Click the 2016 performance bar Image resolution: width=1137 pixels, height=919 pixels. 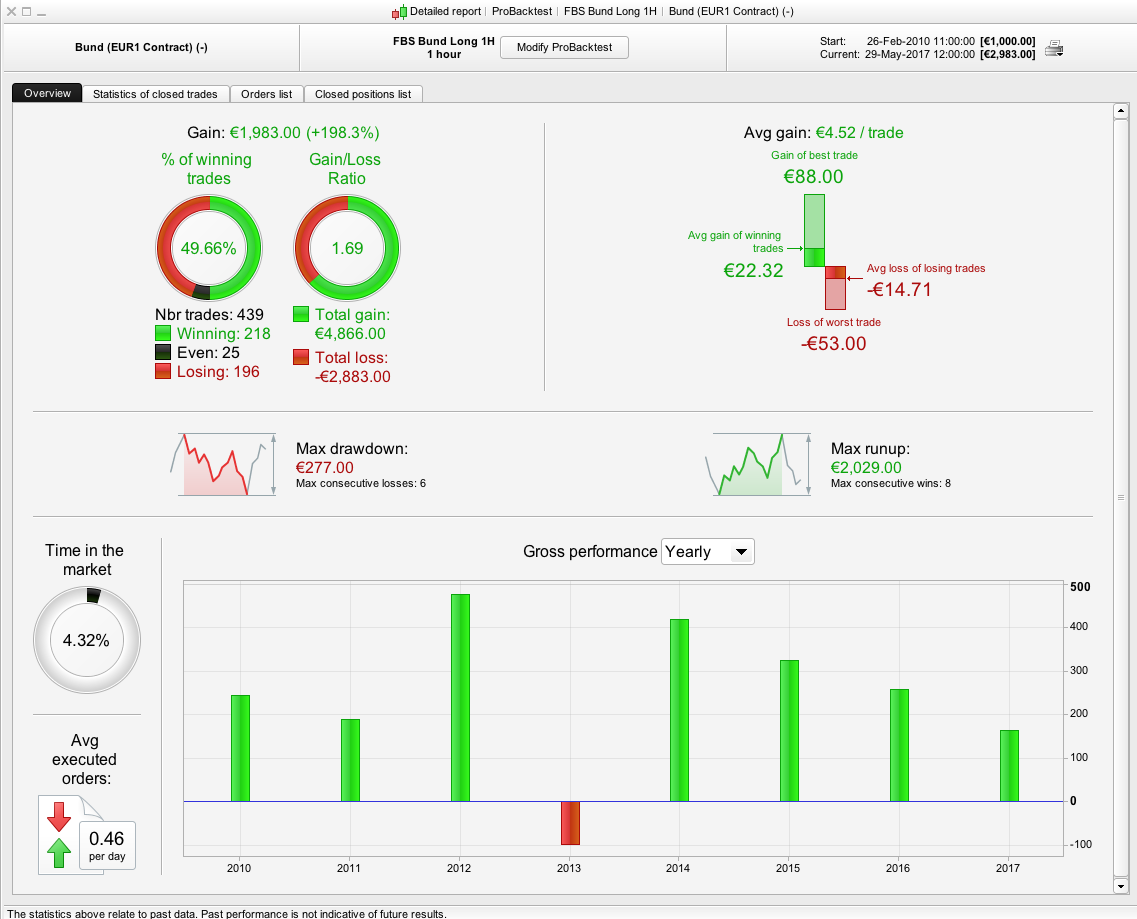click(899, 746)
